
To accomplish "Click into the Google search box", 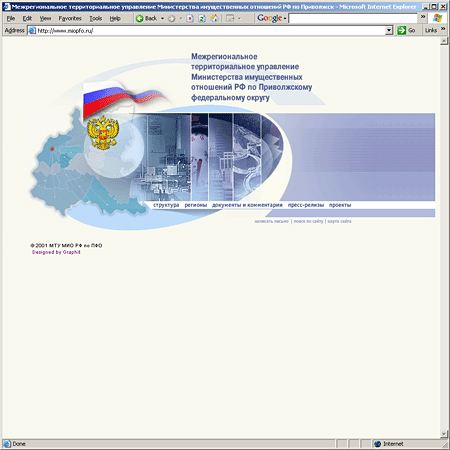I will click(x=353, y=18).
